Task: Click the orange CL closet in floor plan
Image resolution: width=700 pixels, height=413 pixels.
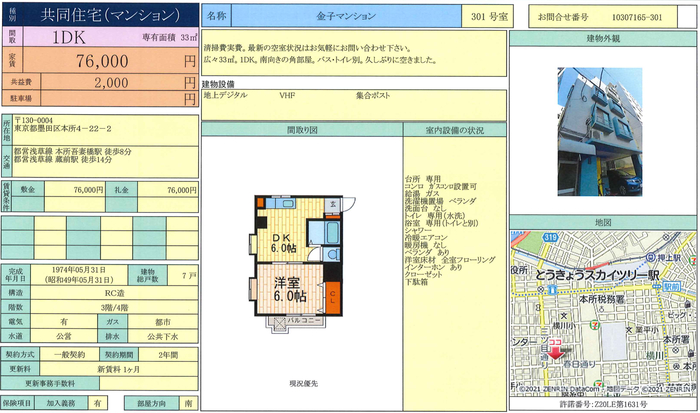Action: click(x=332, y=292)
